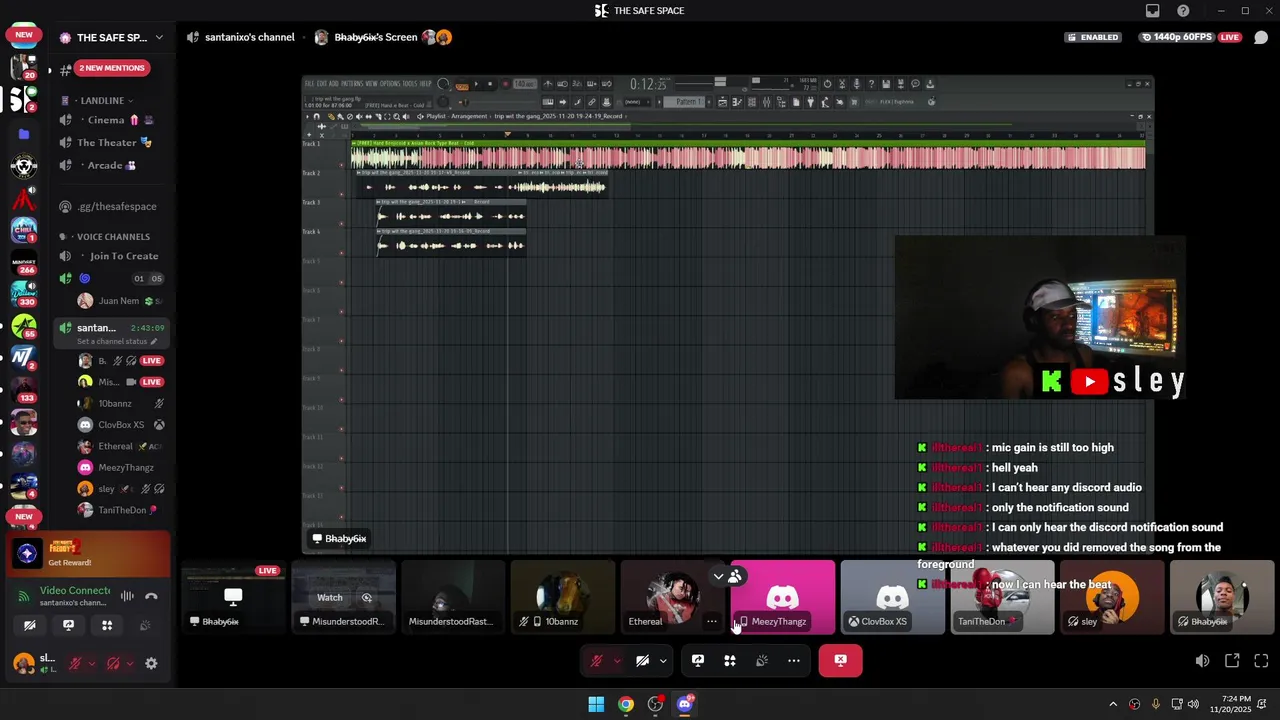Click the red disconnect call button

pos(841,661)
